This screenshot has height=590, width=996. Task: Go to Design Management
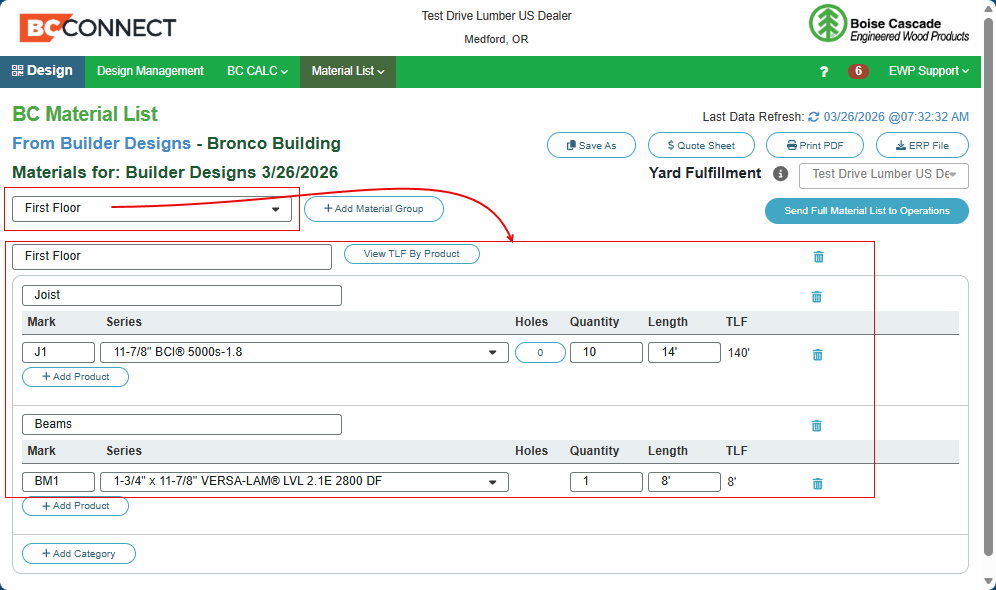[x=150, y=71]
